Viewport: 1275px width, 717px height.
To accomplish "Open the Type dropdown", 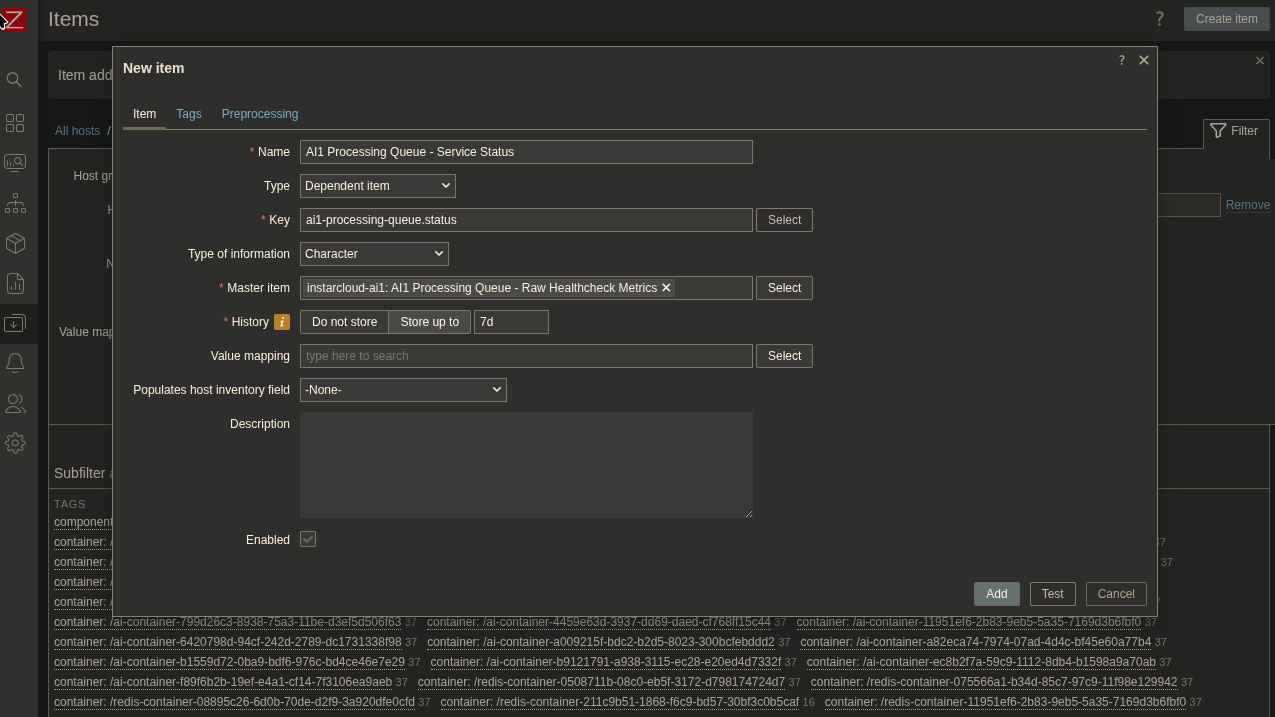I will point(377,186).
